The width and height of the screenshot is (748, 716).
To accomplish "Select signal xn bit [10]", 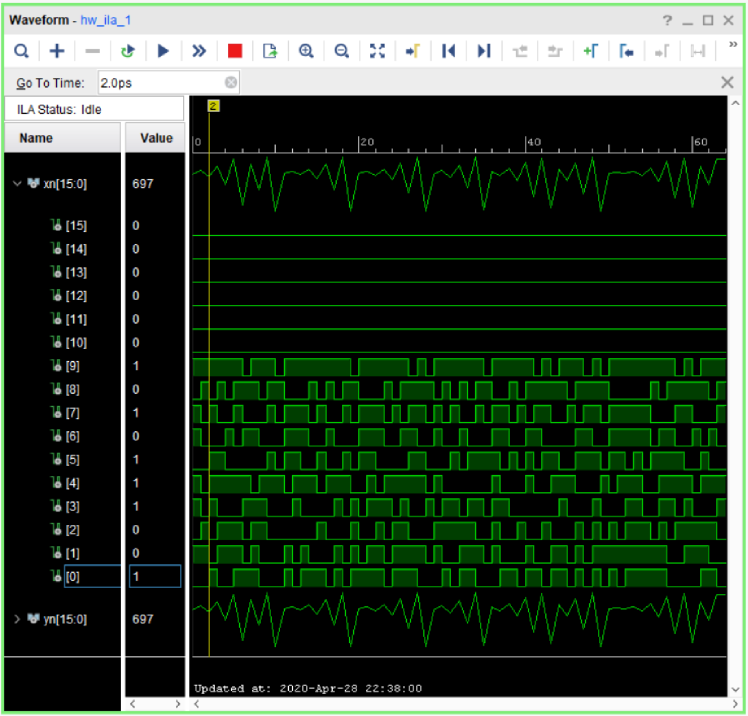I will point(76,342).
